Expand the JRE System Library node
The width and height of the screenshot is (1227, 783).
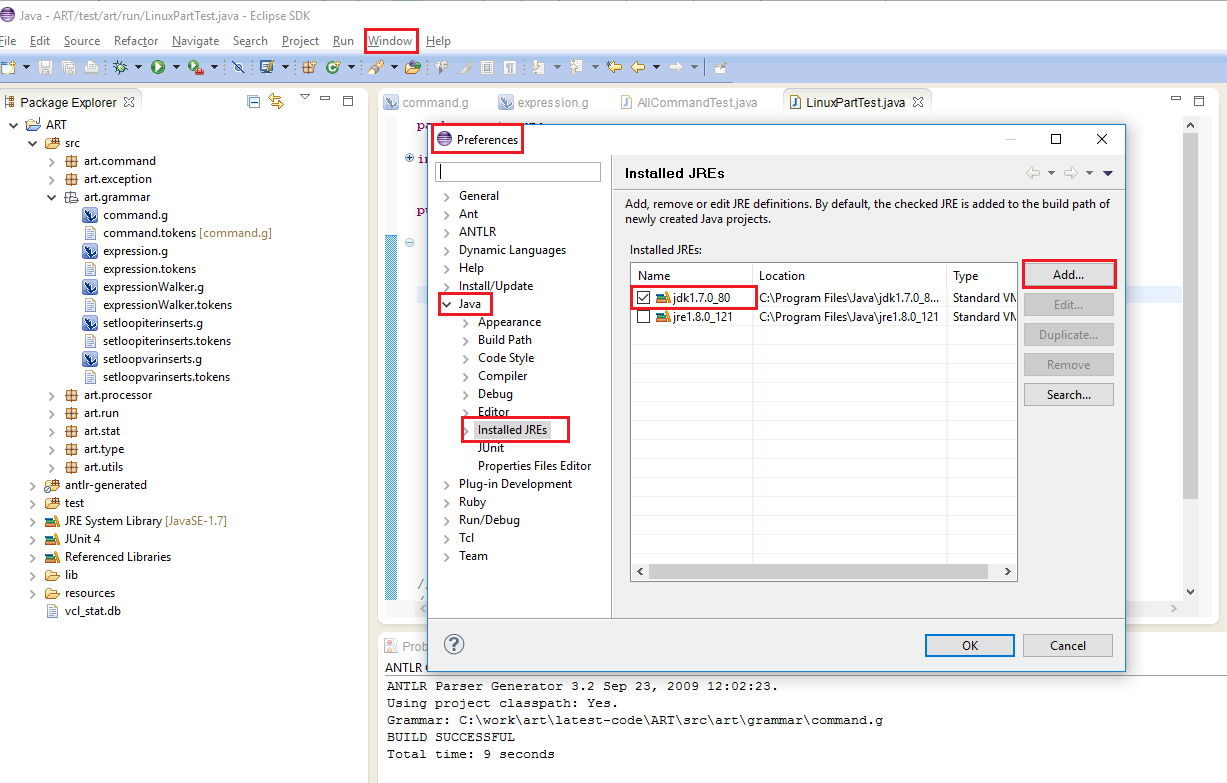click(x=33, y=521)
